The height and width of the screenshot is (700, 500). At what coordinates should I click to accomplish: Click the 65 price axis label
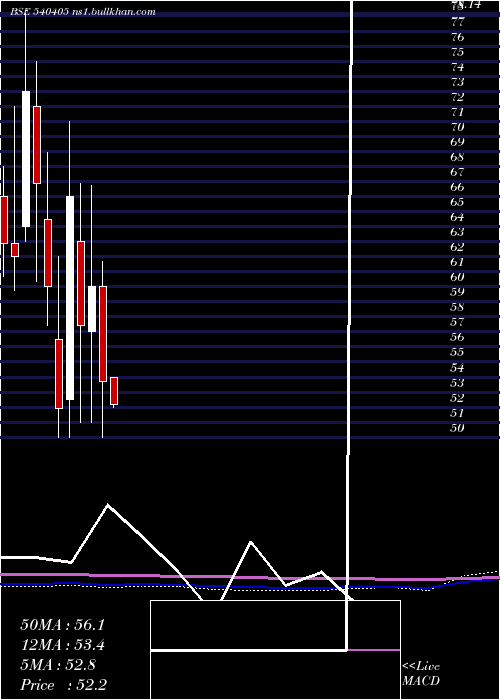(458, 202)
